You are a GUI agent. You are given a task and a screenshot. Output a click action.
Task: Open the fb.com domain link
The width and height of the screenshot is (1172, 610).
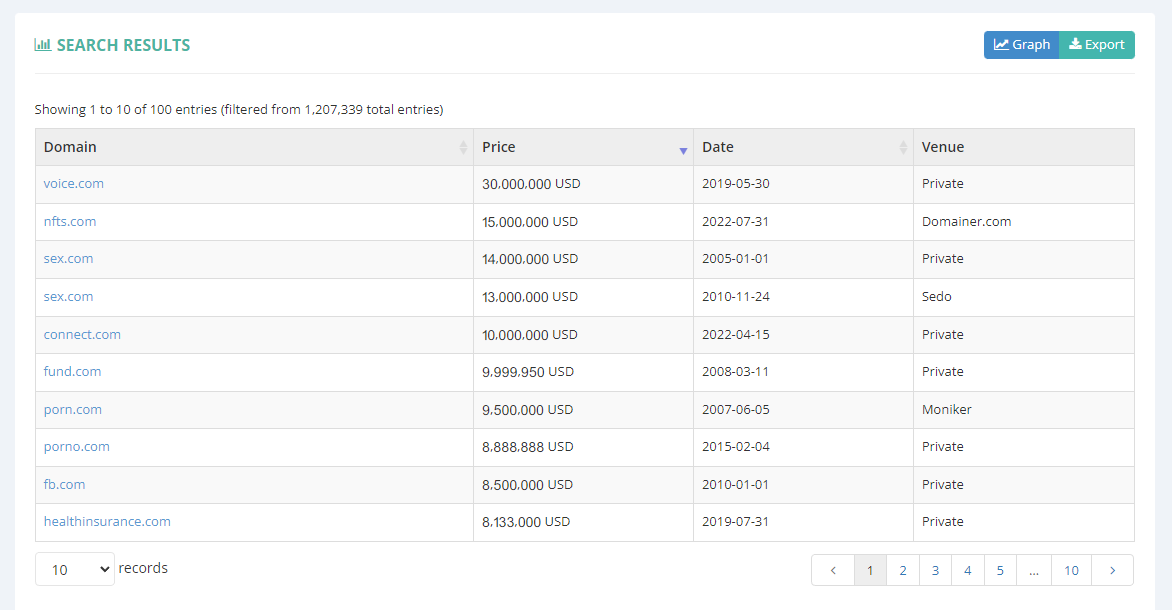64,483
